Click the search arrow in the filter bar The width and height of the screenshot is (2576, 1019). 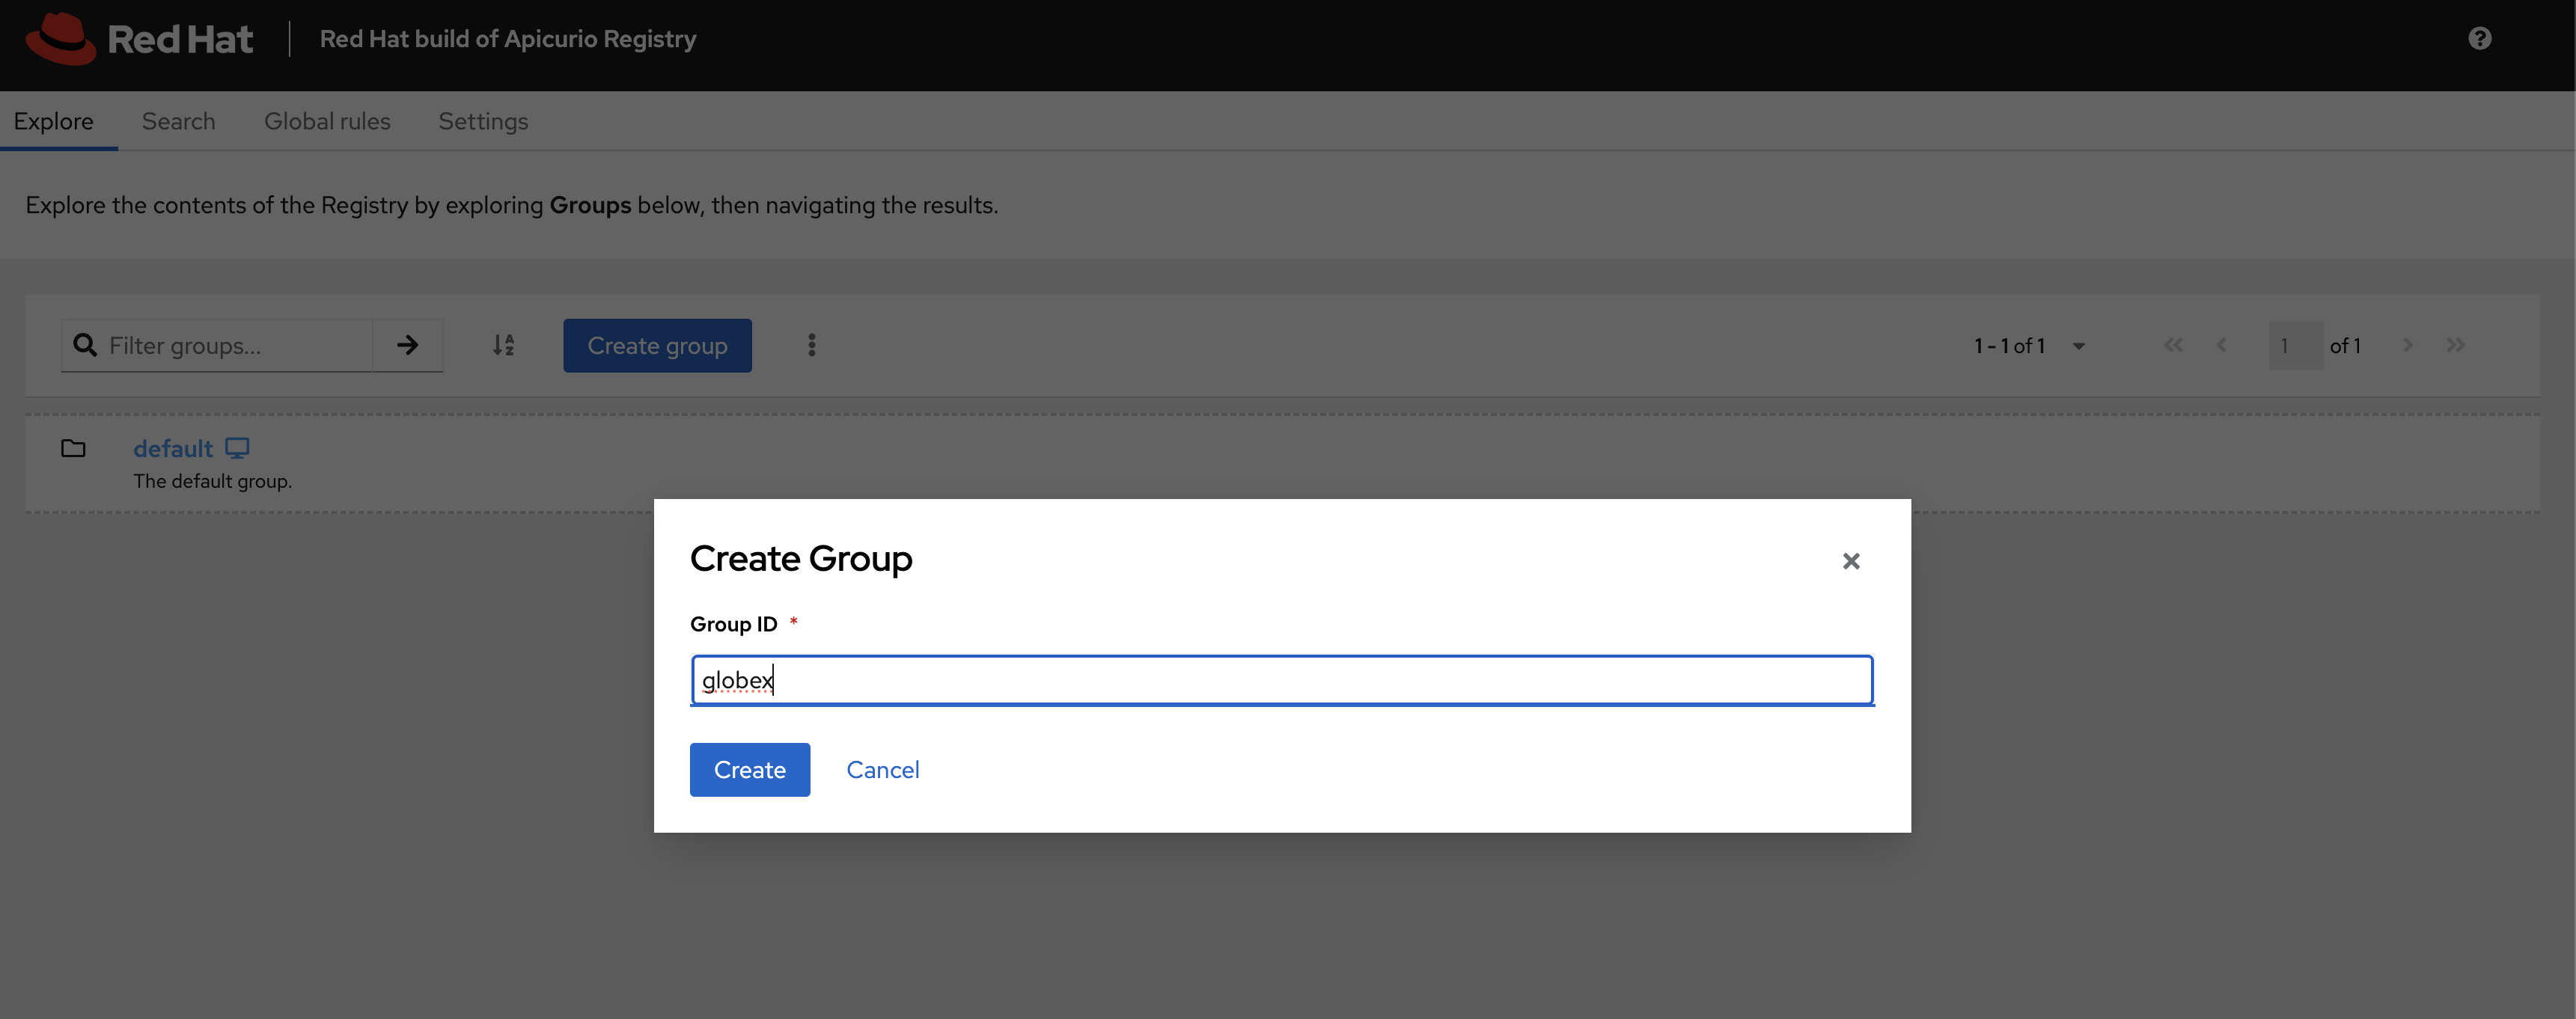[x=407, y=345]
